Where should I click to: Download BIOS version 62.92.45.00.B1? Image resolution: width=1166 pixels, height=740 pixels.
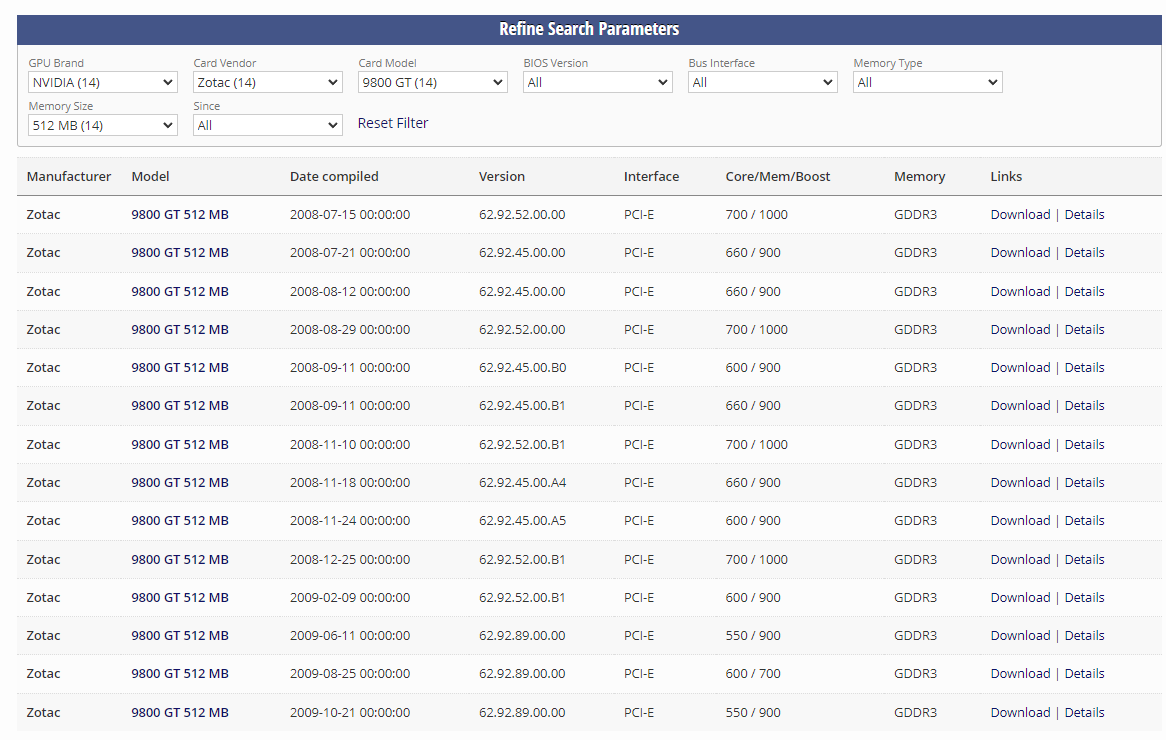[x=1020, y=406]
